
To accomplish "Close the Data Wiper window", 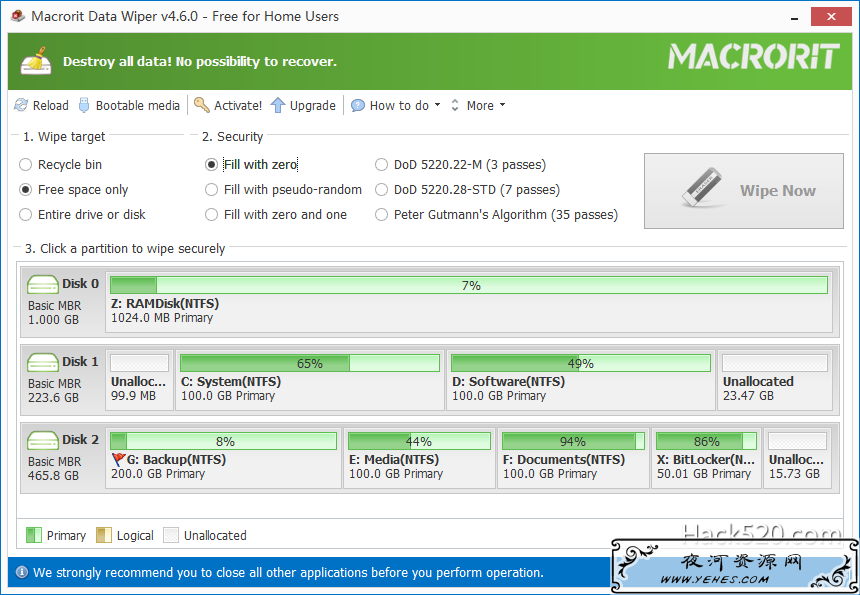I will tap(831, 17).
